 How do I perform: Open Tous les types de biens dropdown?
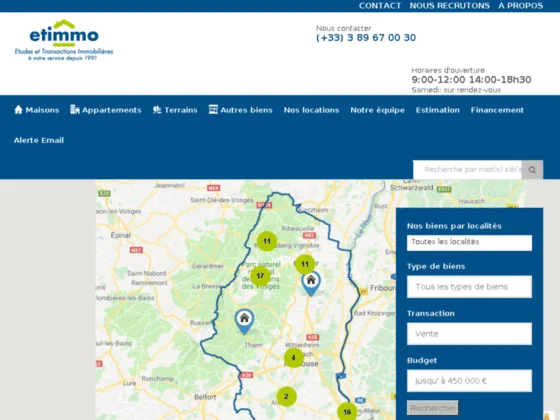[469, 287]
